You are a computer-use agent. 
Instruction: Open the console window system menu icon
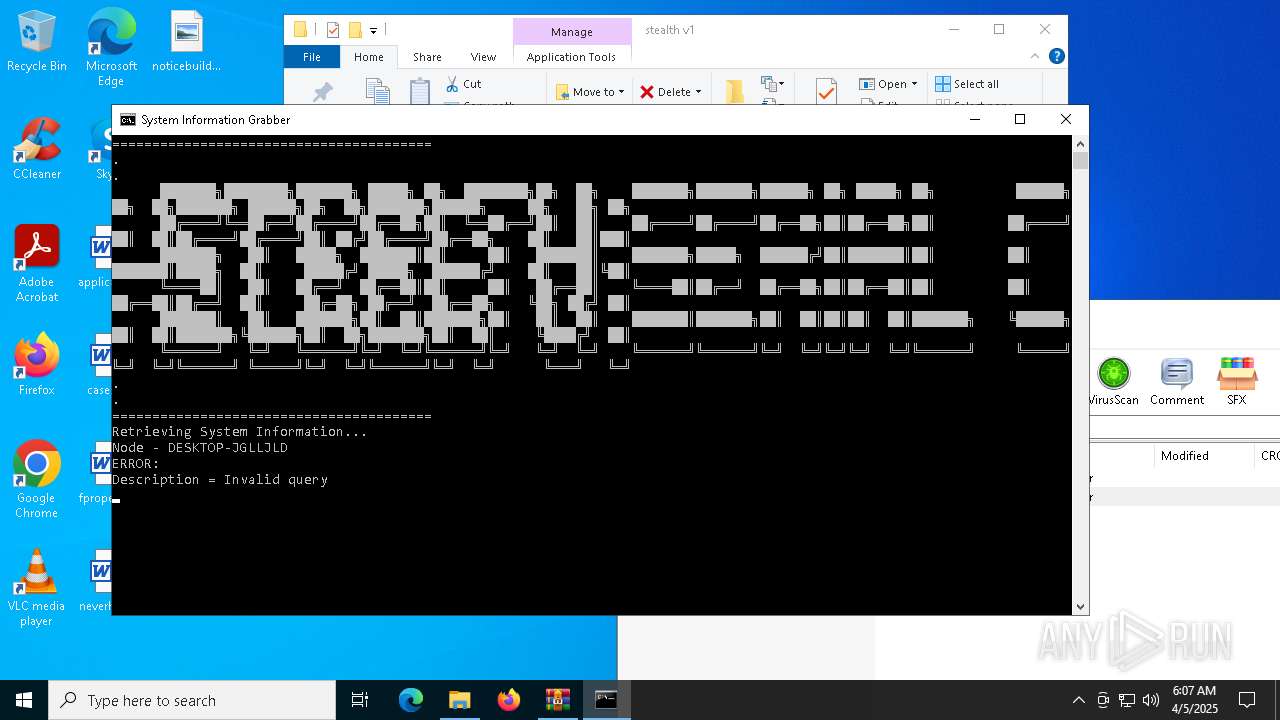[x=128, y=119]
